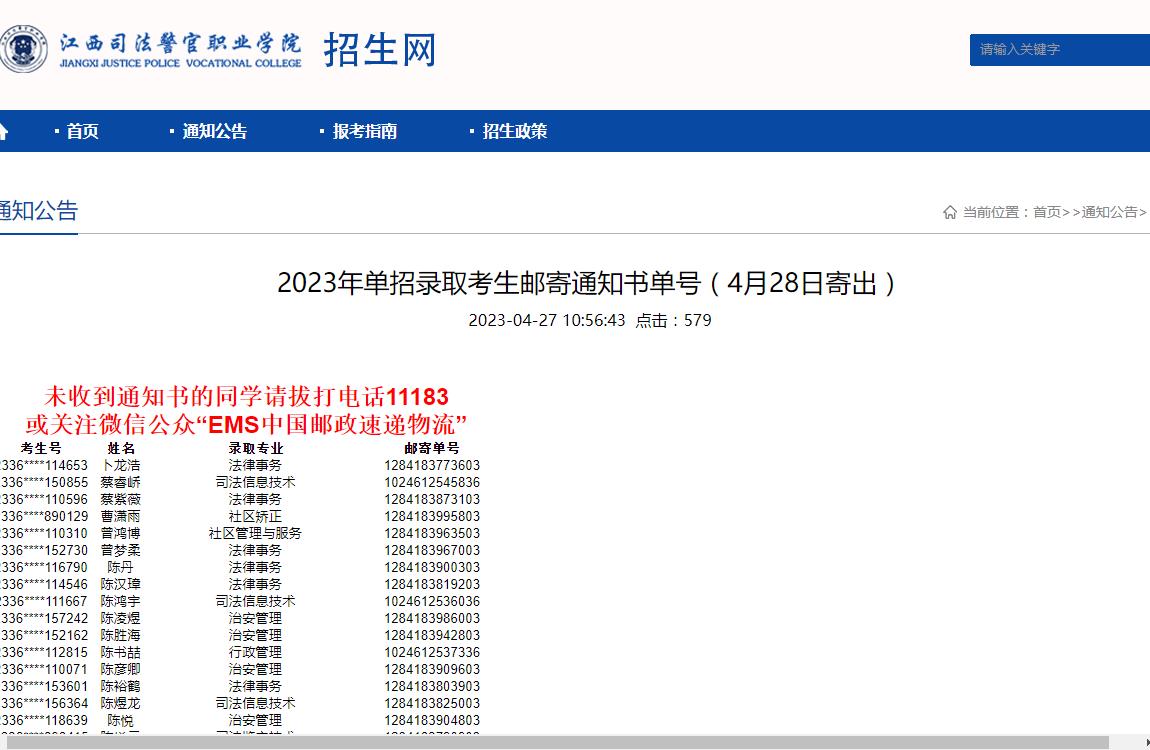1150x750 pixels.
Task: Open the 招生政策 menu item
Action: pyautogui.click(x=515, y=131)
